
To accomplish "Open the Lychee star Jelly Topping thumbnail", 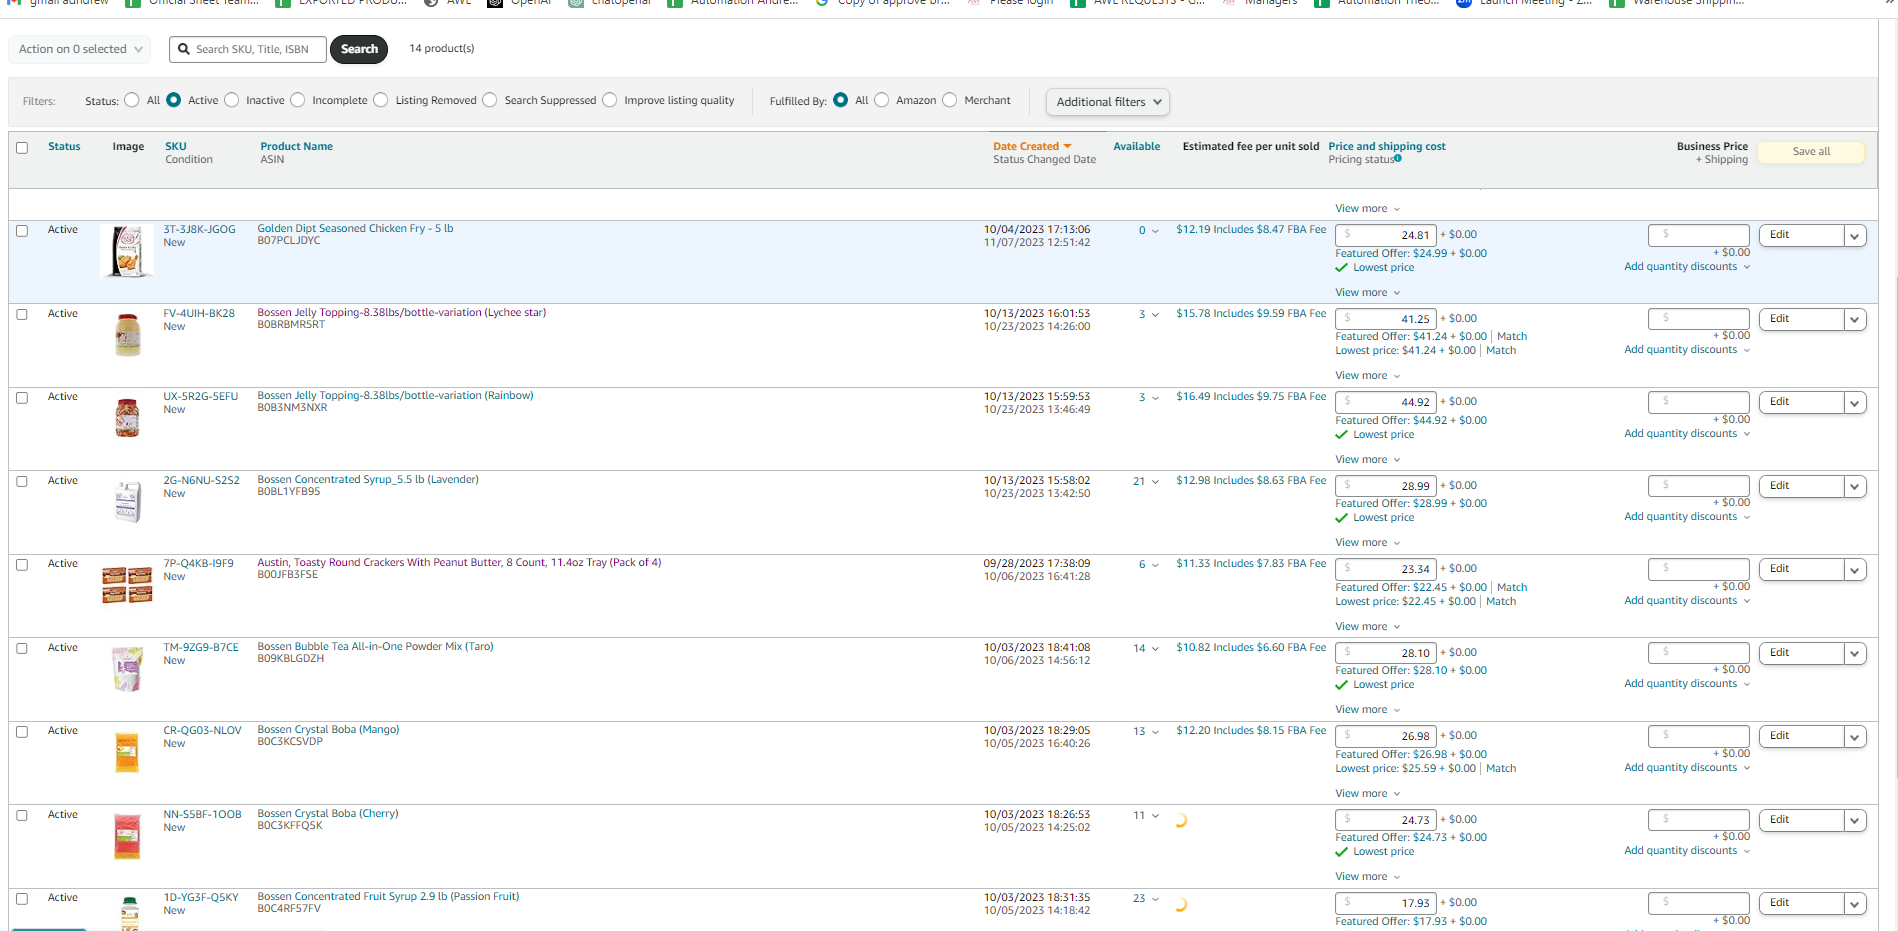I will pos(127,335).
